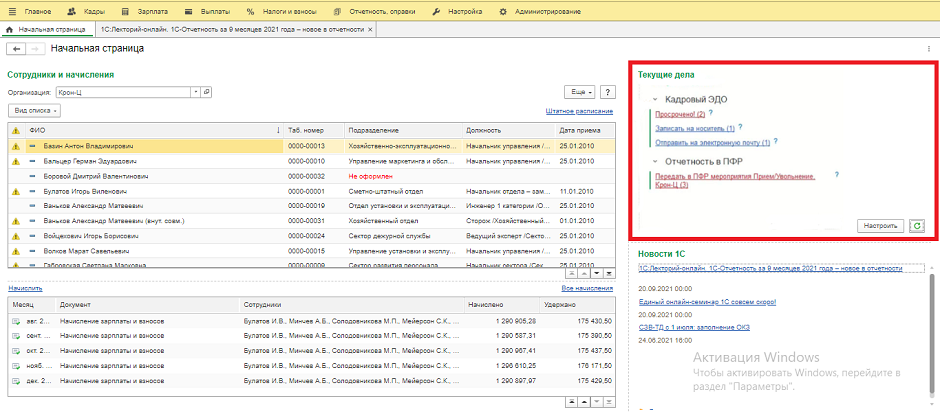The height and width of the screenshot is (414, 940).
Task: Open the organization field's open-form icon
Action: coord(207,92)
